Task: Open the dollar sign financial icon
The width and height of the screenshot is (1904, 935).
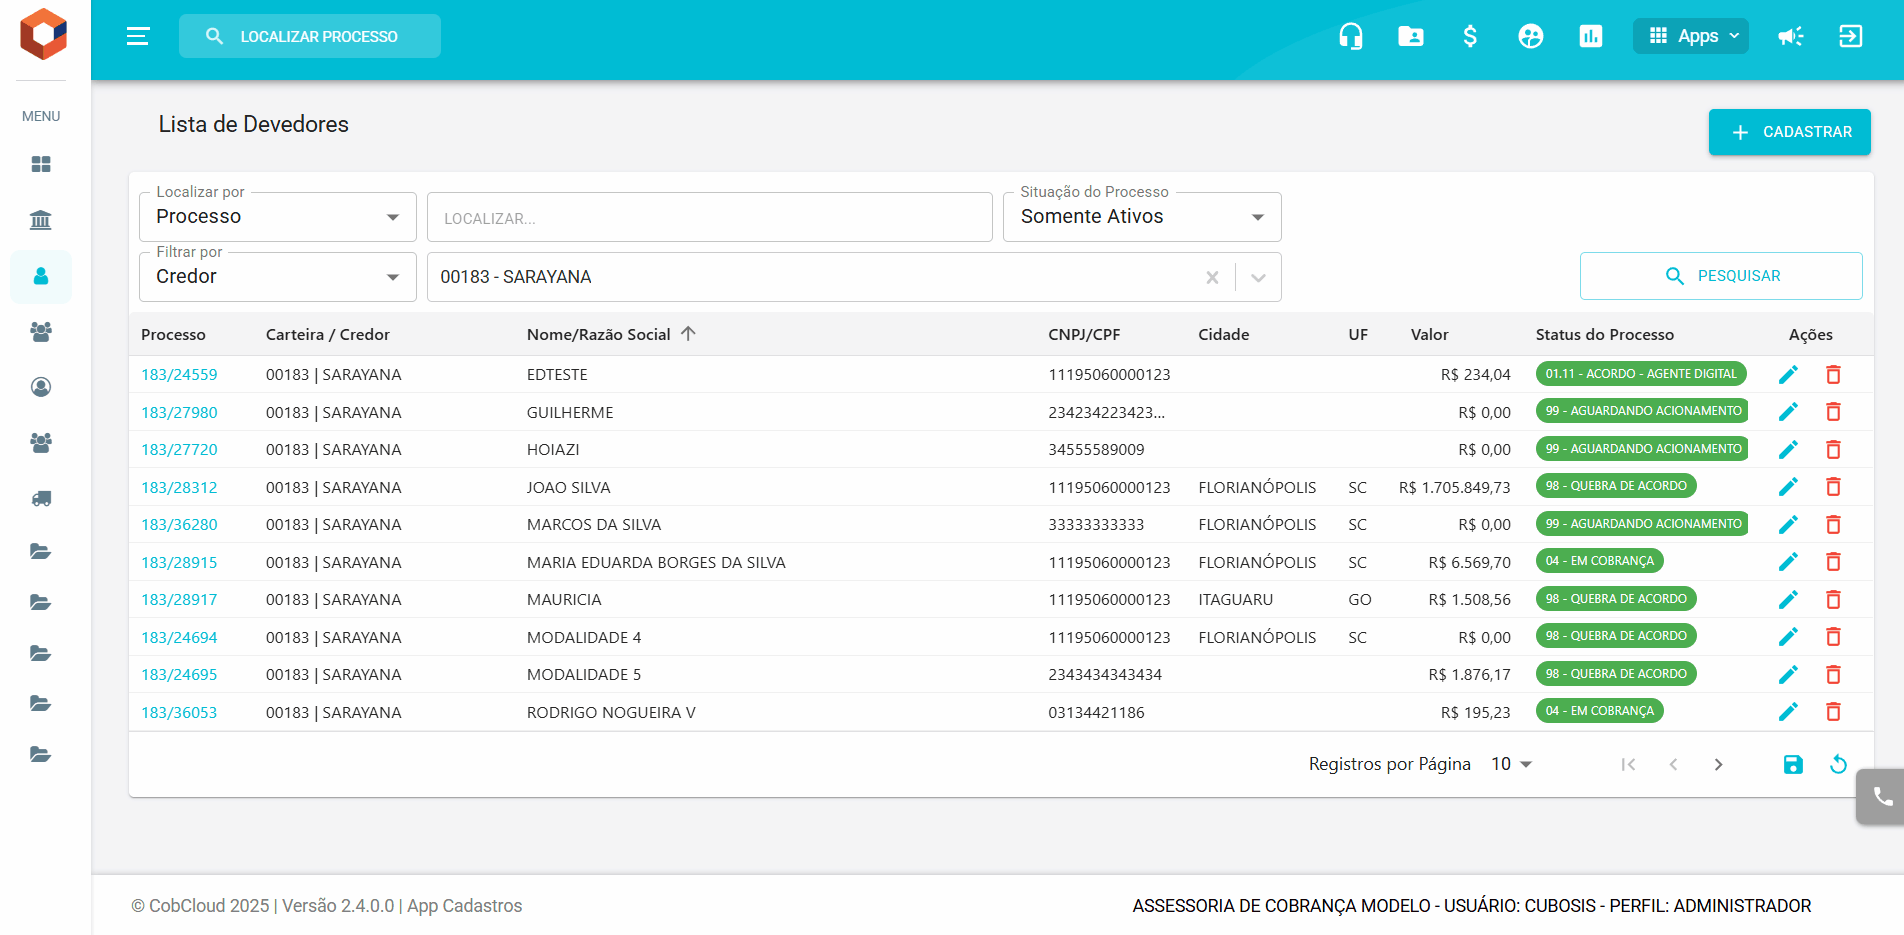Action: tap(1470, 36)
